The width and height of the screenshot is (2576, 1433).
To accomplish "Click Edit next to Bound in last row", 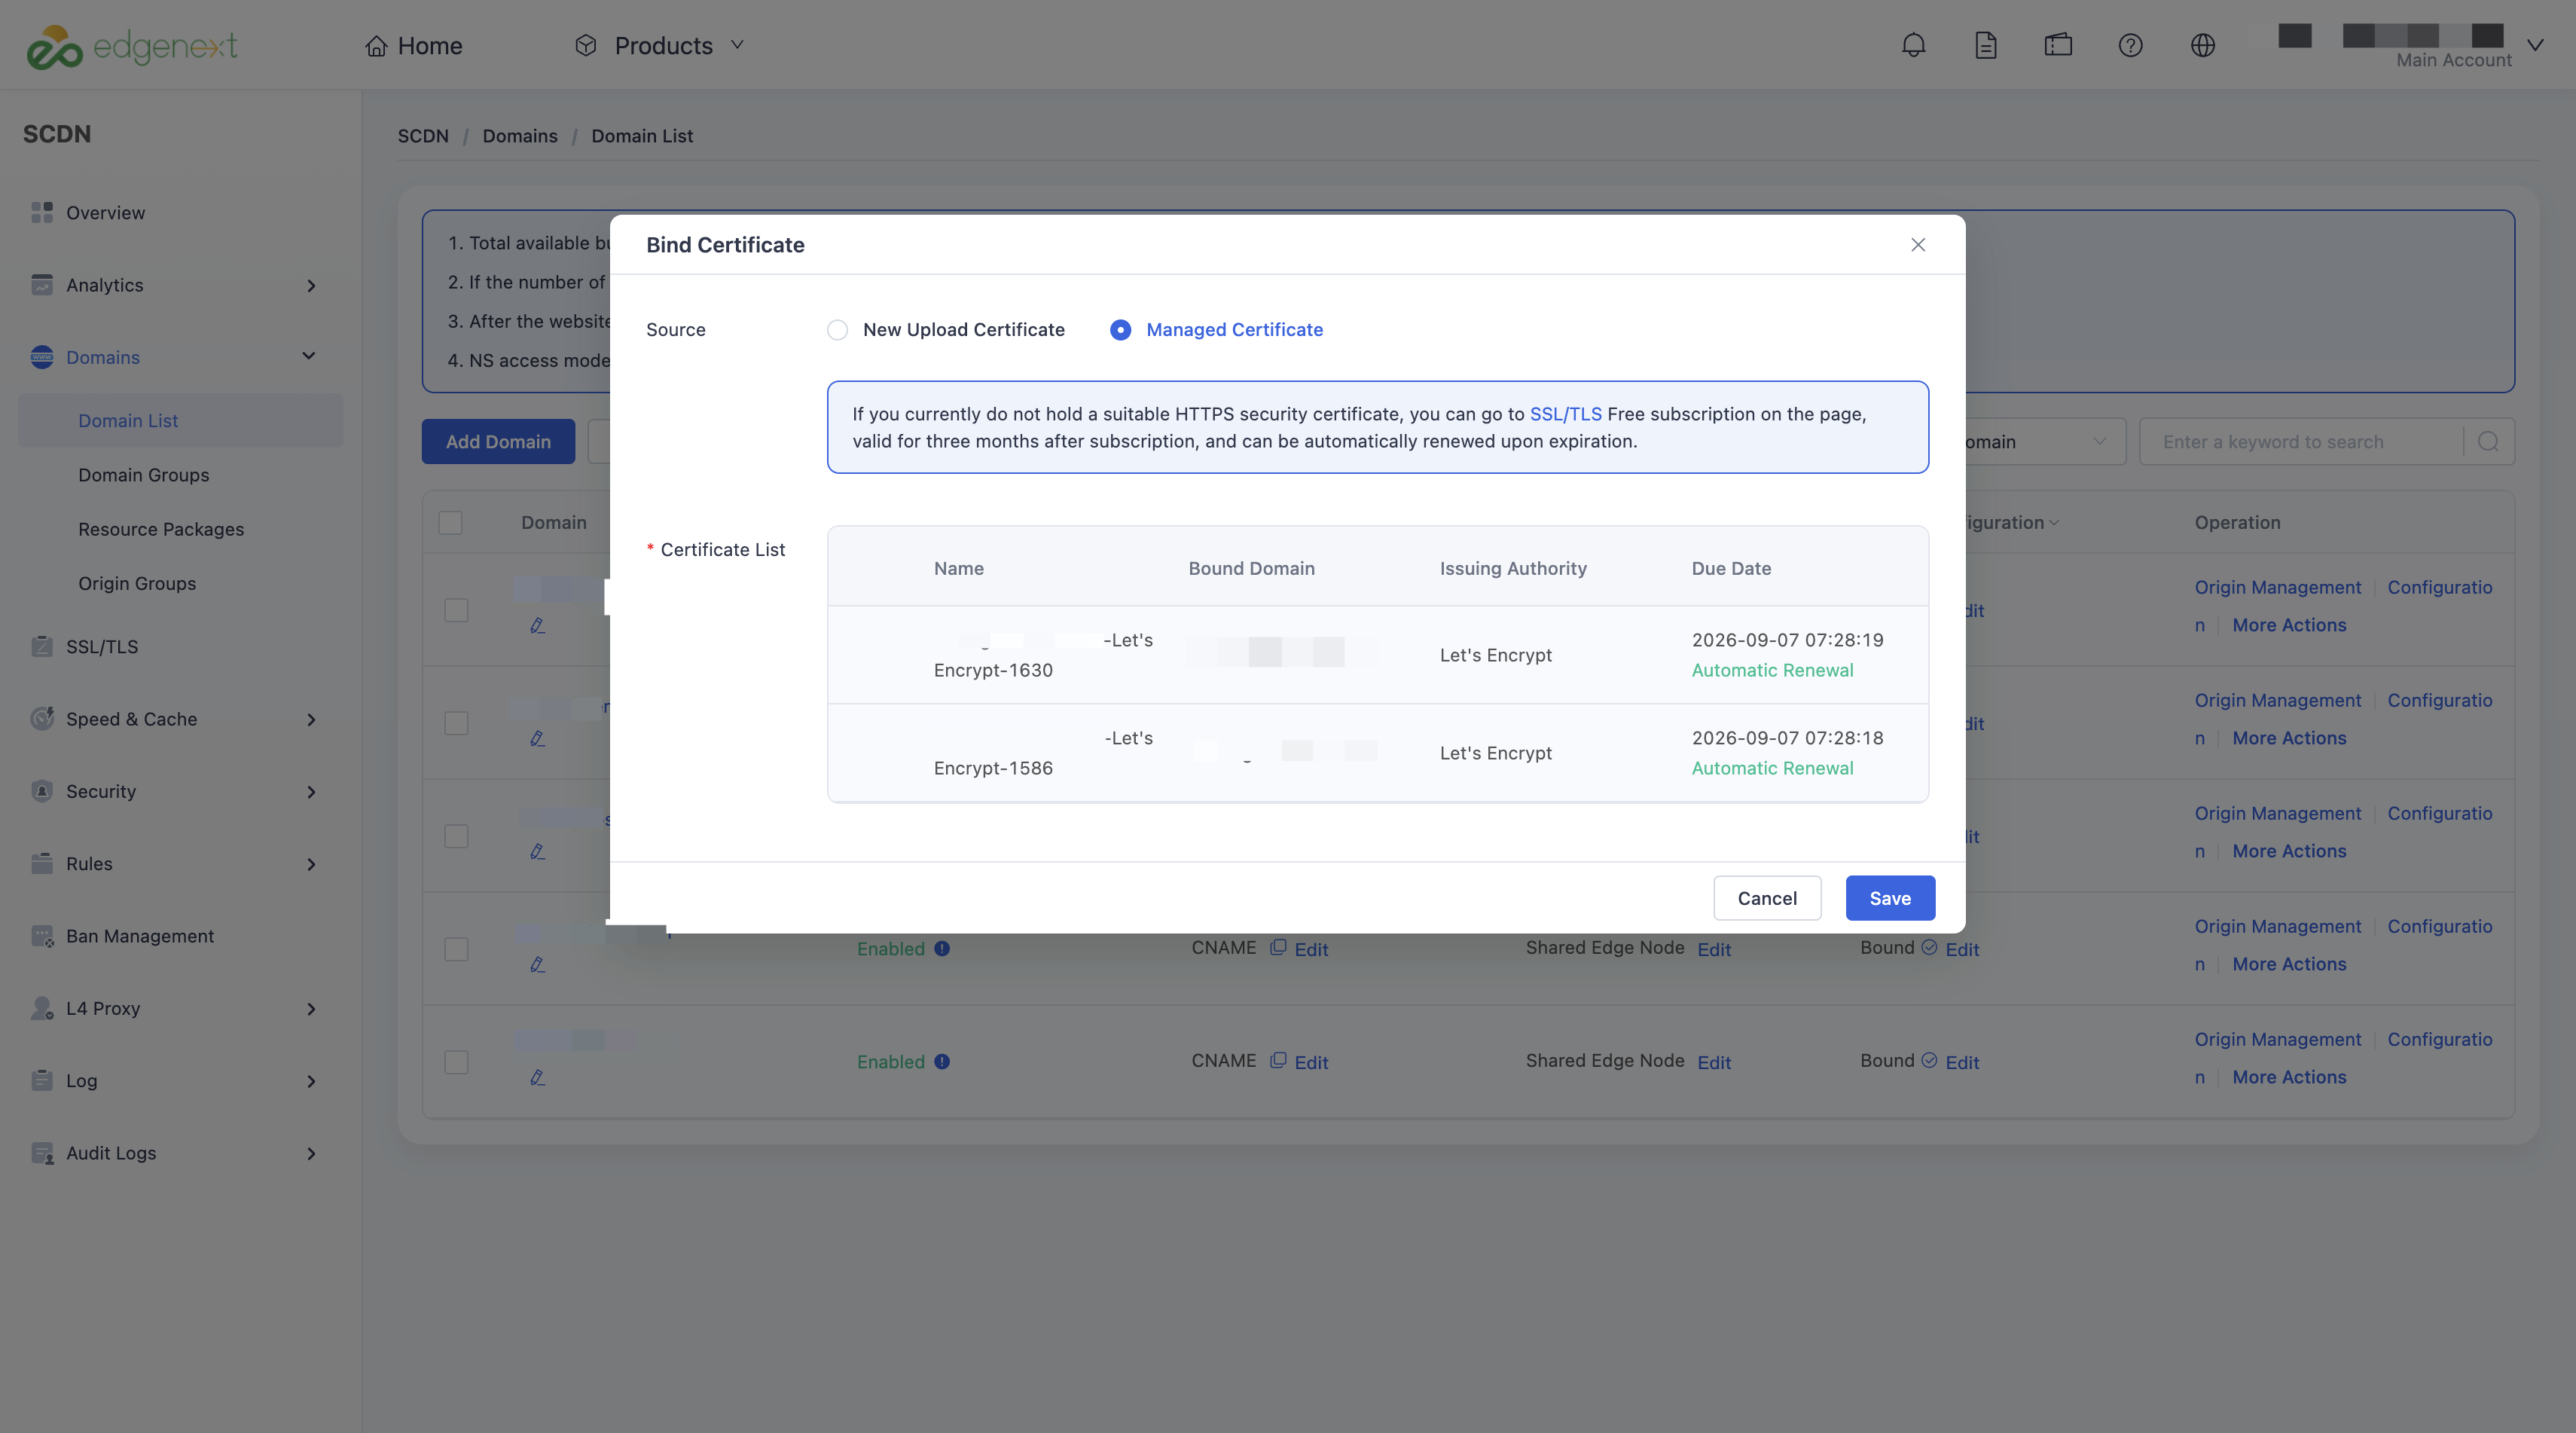I will (1962, 1062).
